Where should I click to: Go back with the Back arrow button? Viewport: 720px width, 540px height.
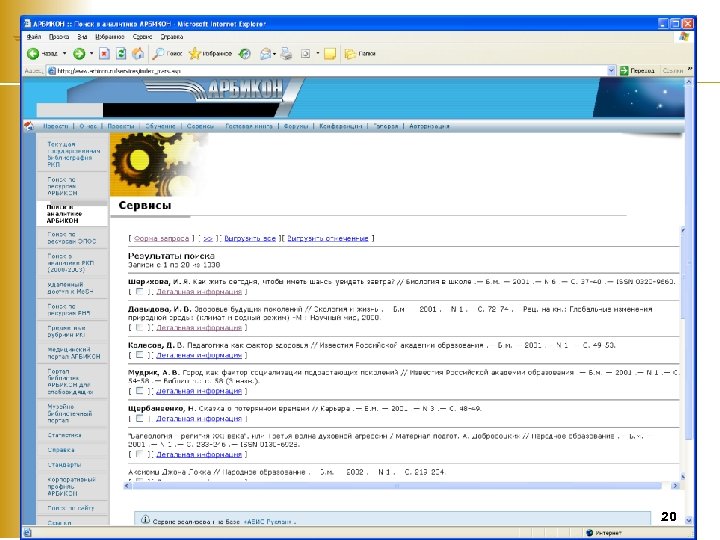click(33, 54)
